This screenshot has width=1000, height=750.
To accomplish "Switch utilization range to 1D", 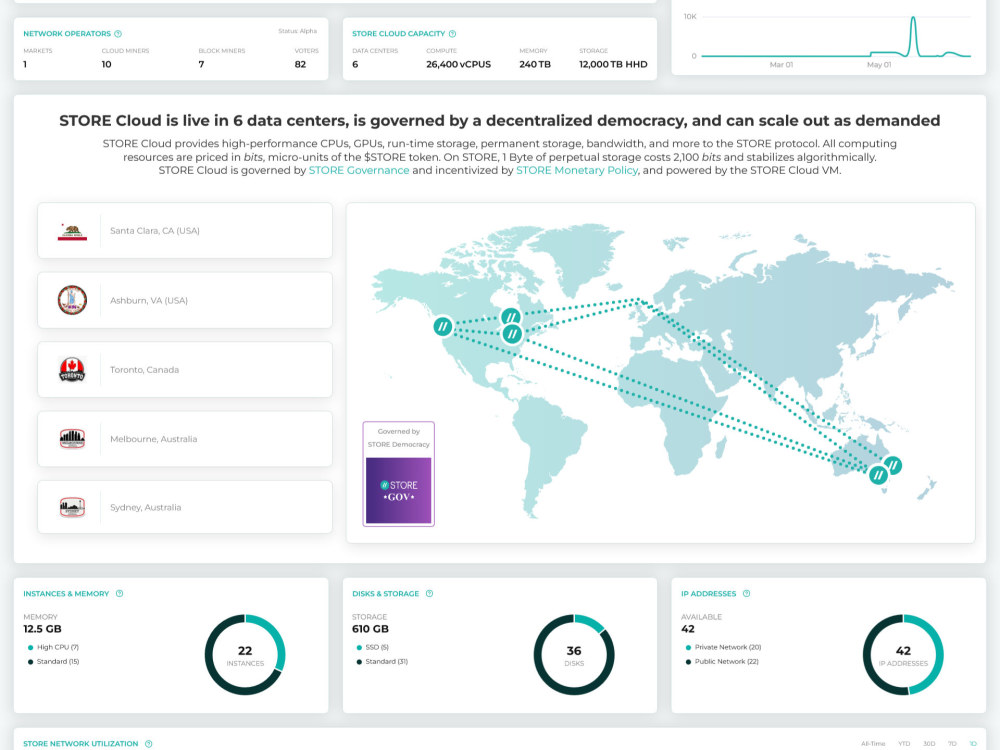I will (973, 744).
